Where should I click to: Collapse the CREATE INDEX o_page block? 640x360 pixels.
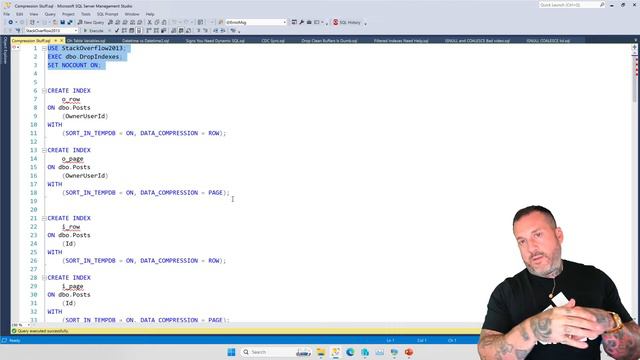[44, 150]
